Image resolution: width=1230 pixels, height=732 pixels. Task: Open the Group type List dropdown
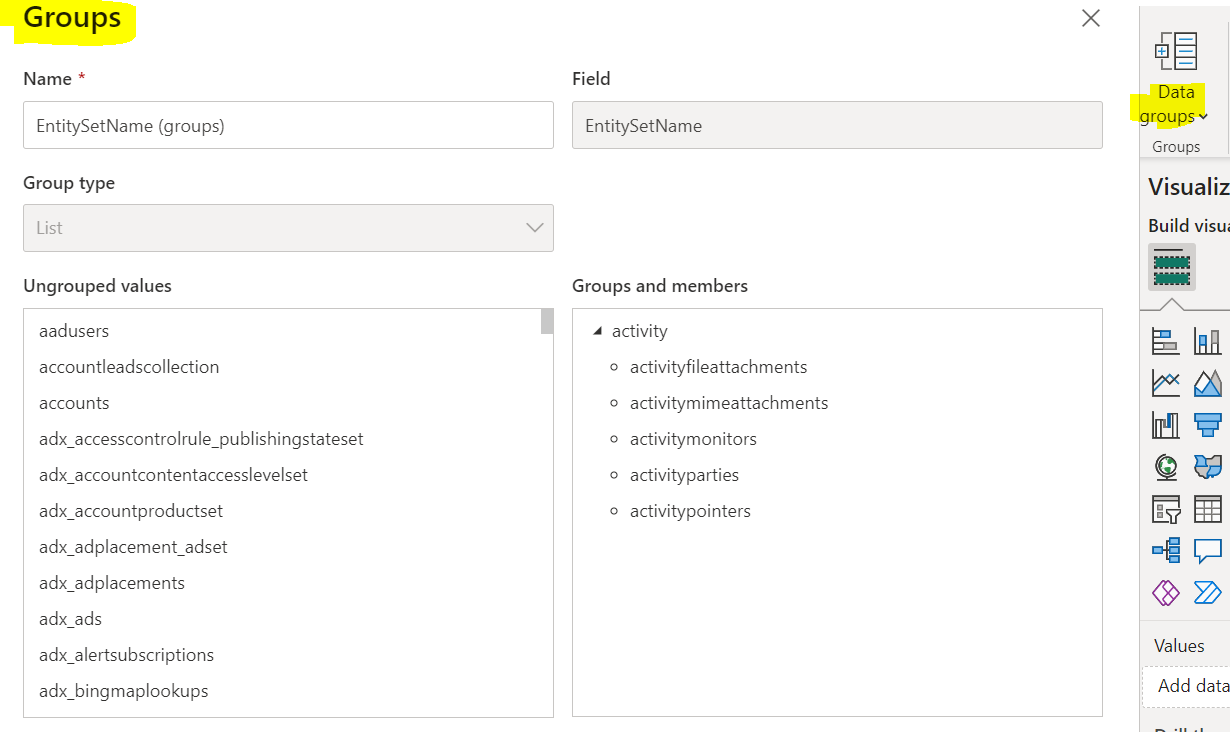tap(288, 228)
